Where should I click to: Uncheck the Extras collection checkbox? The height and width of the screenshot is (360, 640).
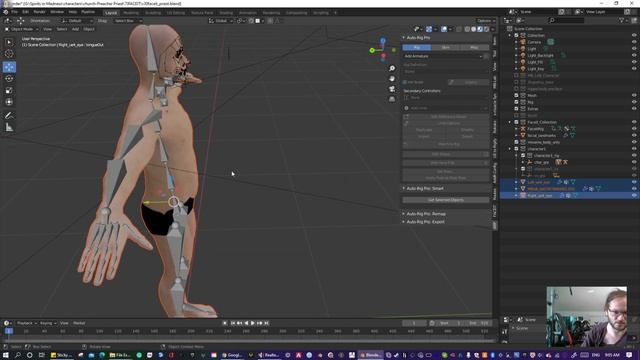pos(516,109)
